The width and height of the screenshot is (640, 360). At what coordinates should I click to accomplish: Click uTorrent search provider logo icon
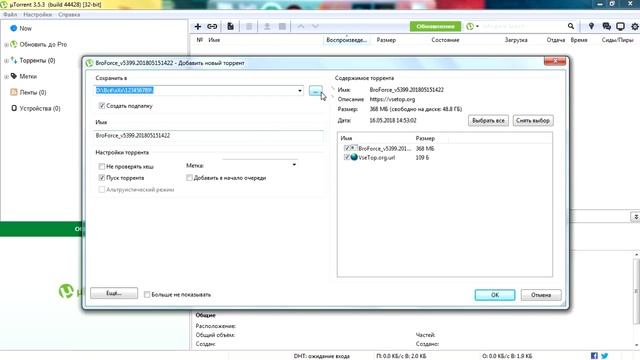[x=470, y=26]
